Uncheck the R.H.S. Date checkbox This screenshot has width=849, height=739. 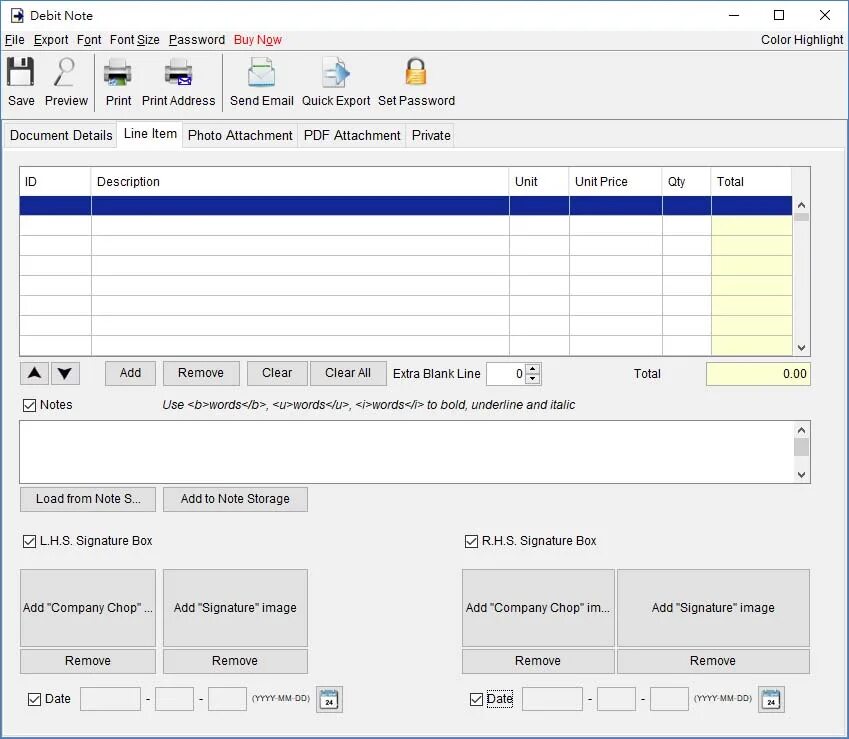coord(476,699)
